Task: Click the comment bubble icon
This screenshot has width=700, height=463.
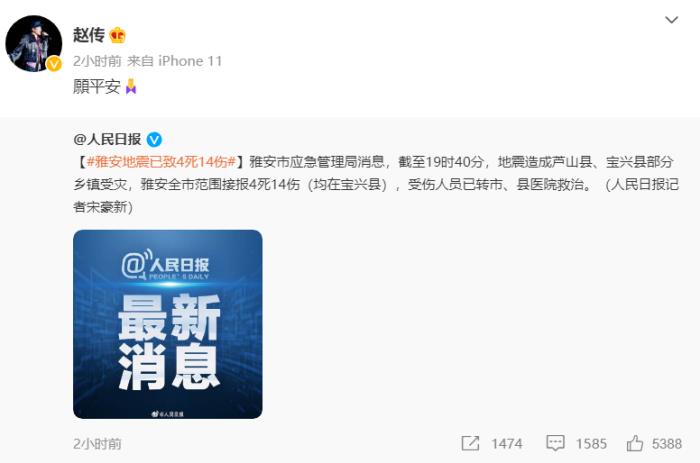Action: coord(555,443)
